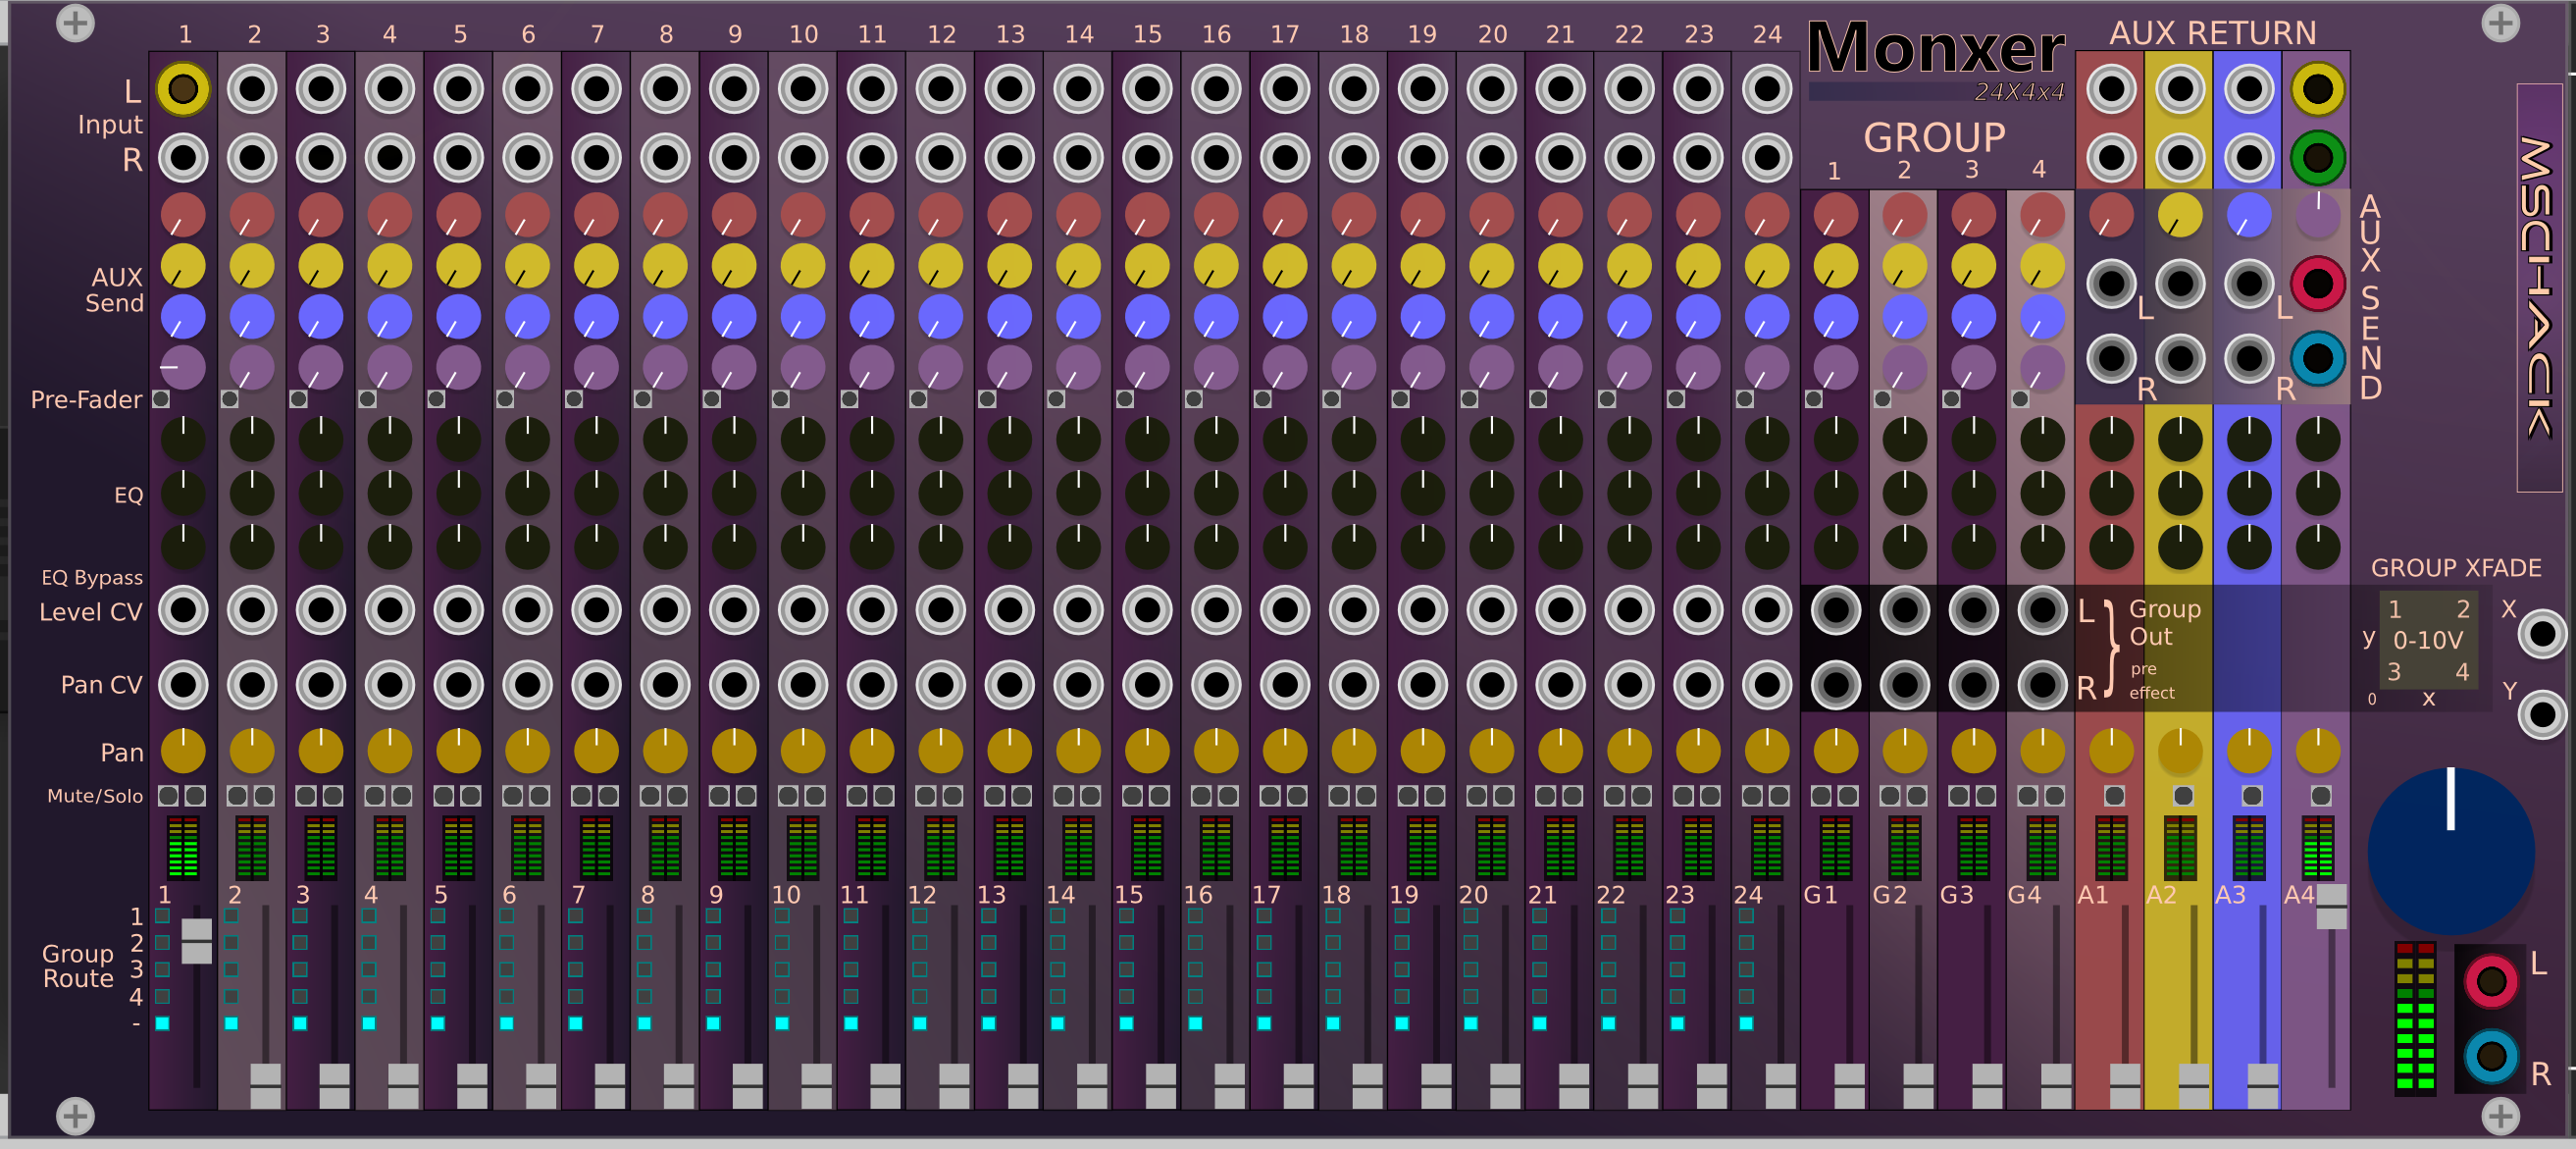Click Aux Return 3 right input jack
This screenshot has width=2576, height=1149.
(2249, 158)
